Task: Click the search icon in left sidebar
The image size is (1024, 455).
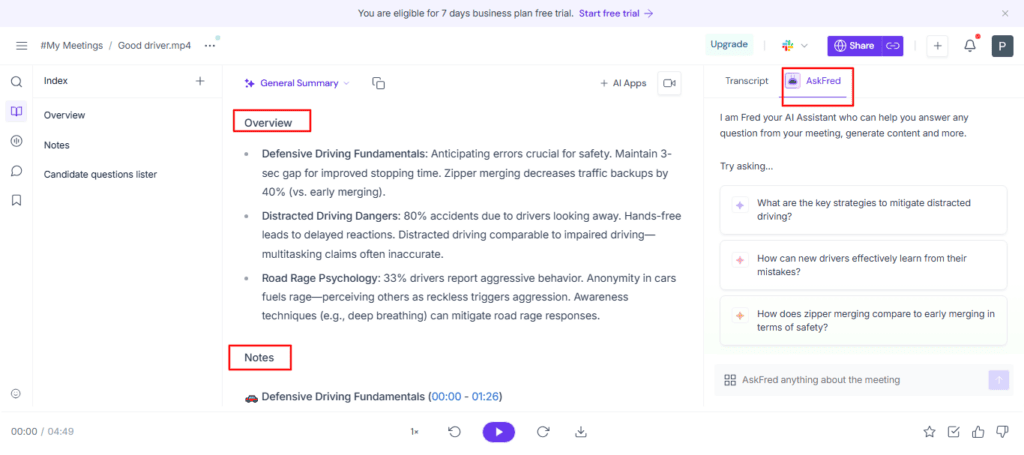Action: point(16,82)
